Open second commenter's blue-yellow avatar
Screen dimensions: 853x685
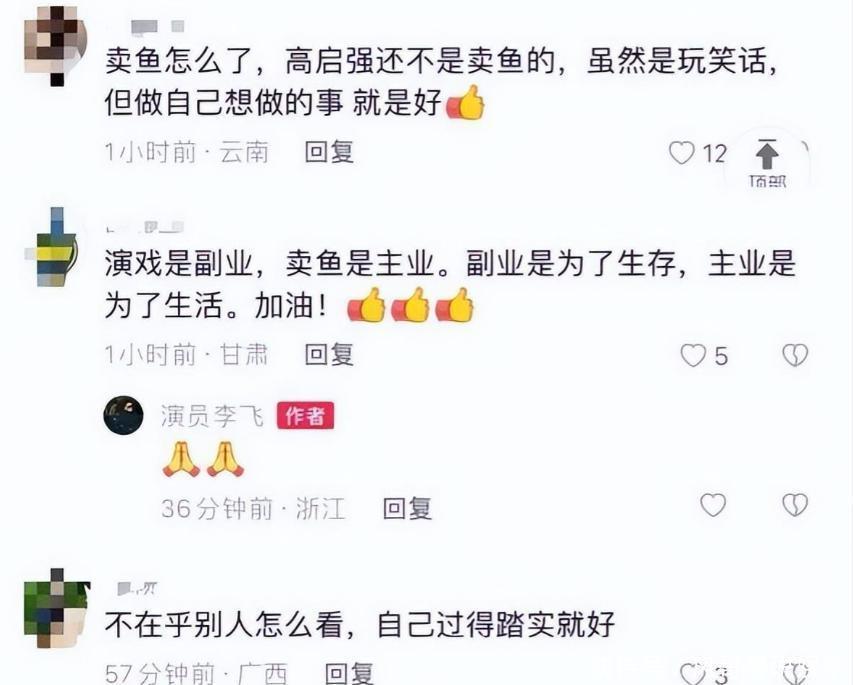(x=52, y=247)
